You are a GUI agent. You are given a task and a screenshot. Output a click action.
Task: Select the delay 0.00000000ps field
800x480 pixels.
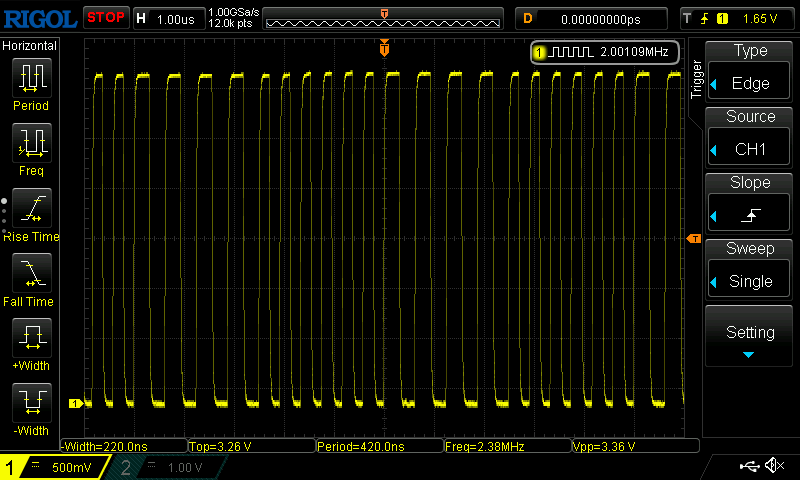click(591, 19)
